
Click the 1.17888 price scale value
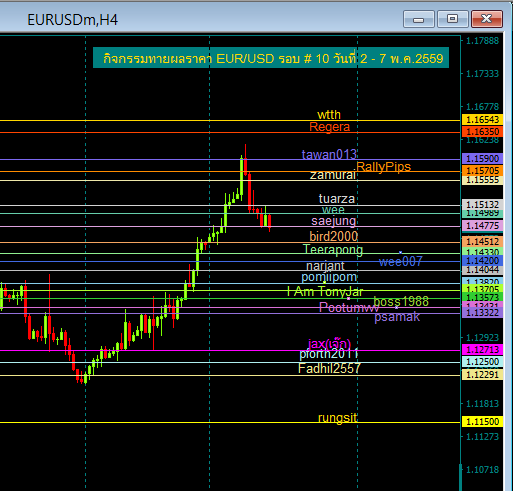click(482, 41)
